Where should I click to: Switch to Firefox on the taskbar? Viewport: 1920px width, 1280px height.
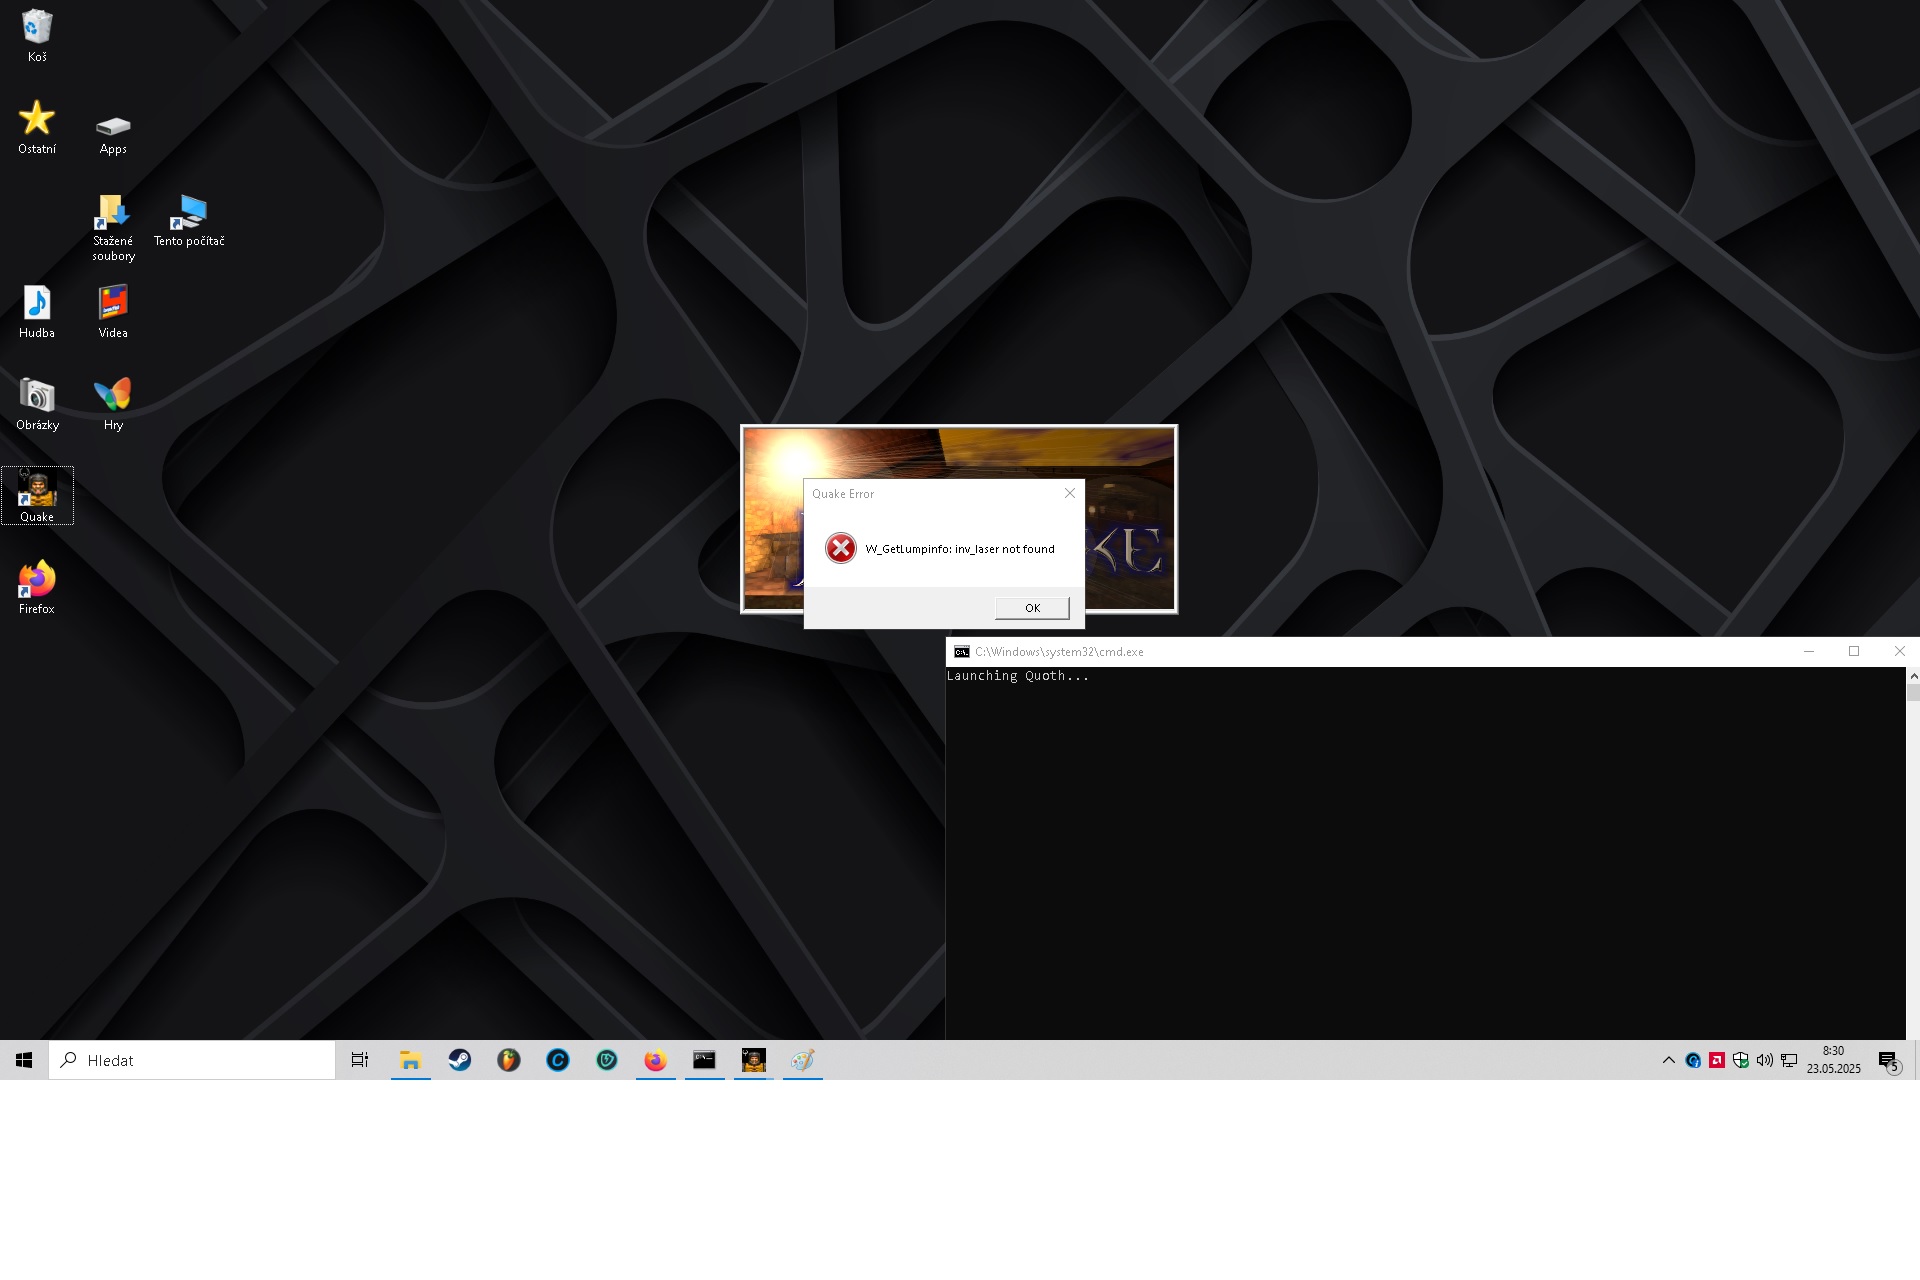(655, 1060)
